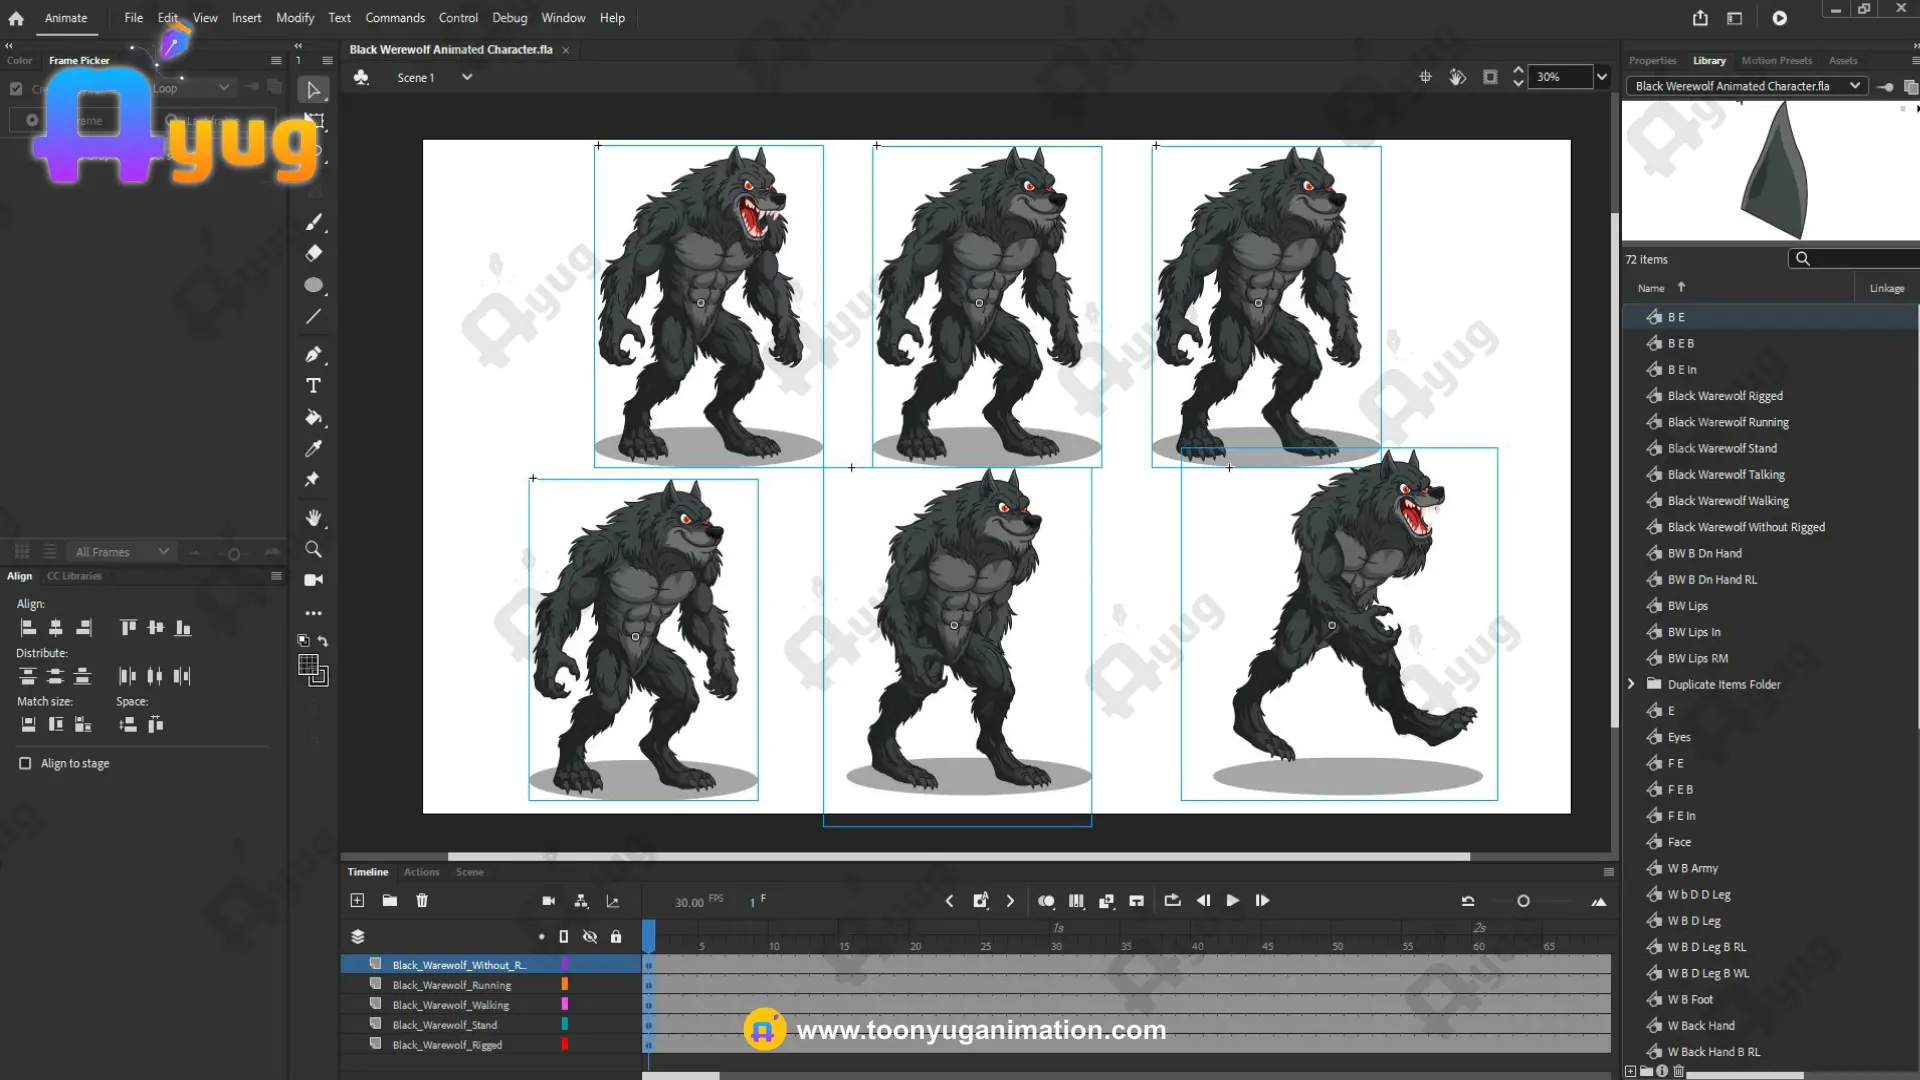Open the stage zoom percentage dropdown
The height and width of the screenshot is (1080, 1920).
[1602, 77]
